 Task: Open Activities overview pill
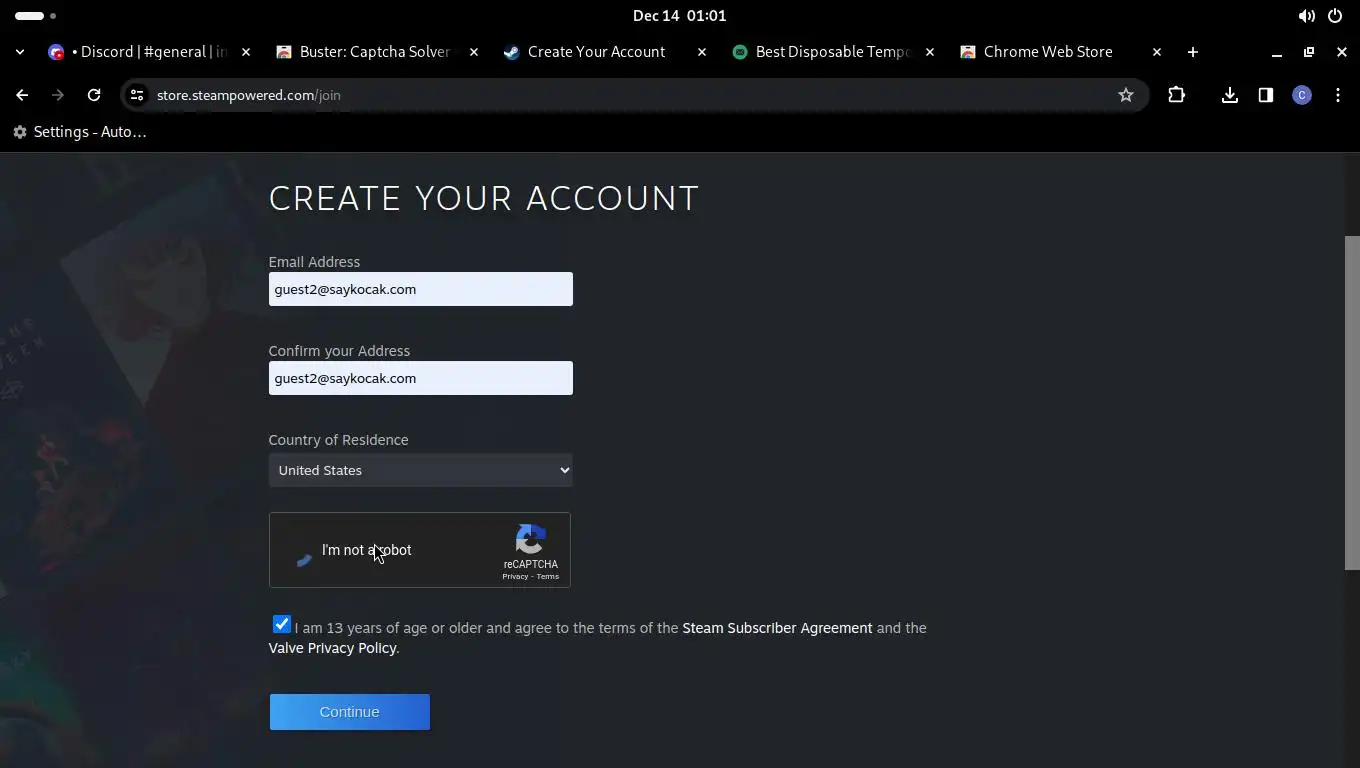[x=36, y=16]
